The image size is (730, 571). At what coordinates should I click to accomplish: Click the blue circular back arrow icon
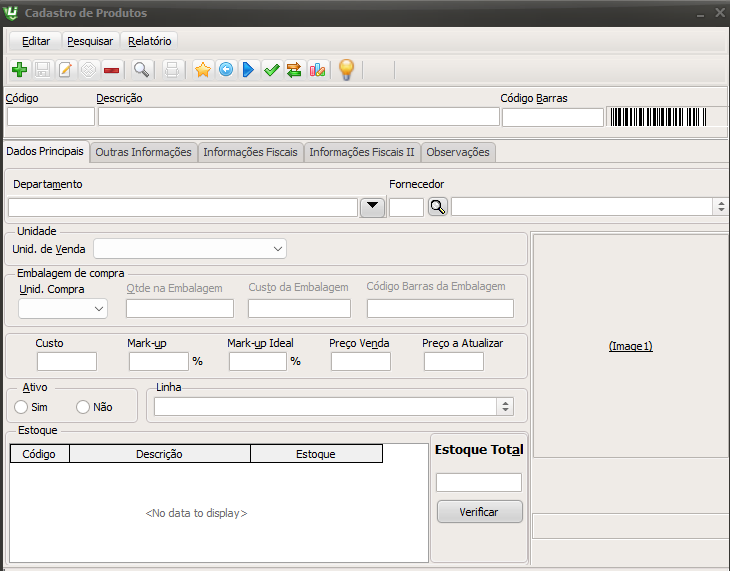point(226,70)
